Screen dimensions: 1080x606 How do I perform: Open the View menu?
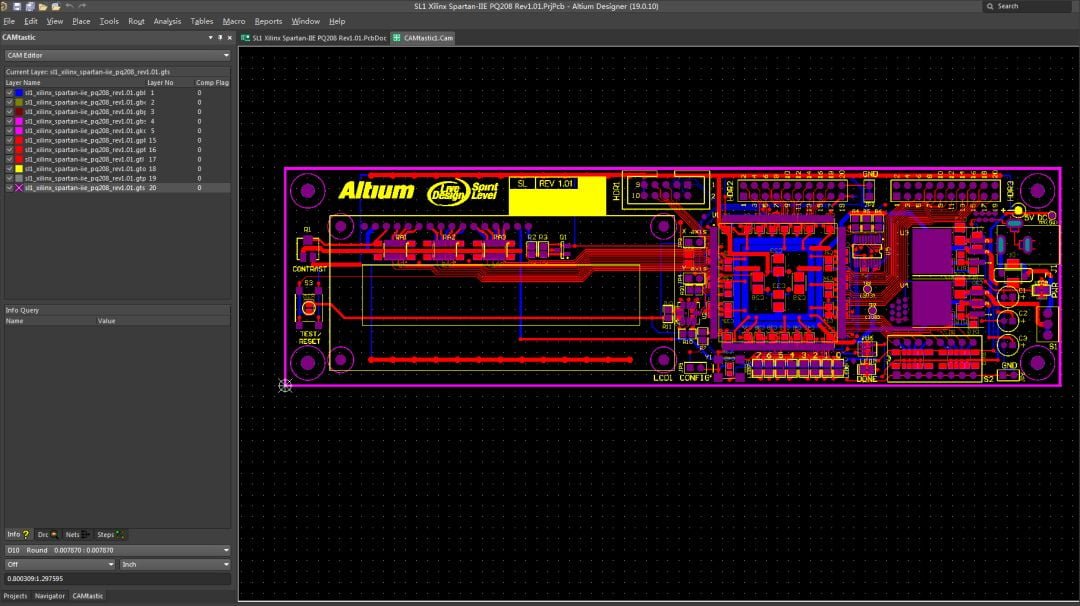tap(54, 21)
